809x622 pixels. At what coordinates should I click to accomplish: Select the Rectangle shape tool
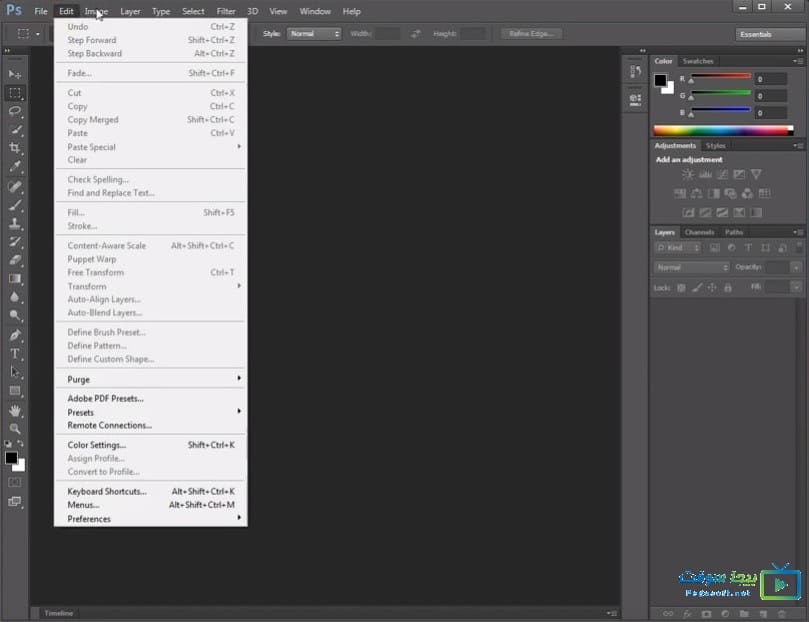(x=14, y=391)
